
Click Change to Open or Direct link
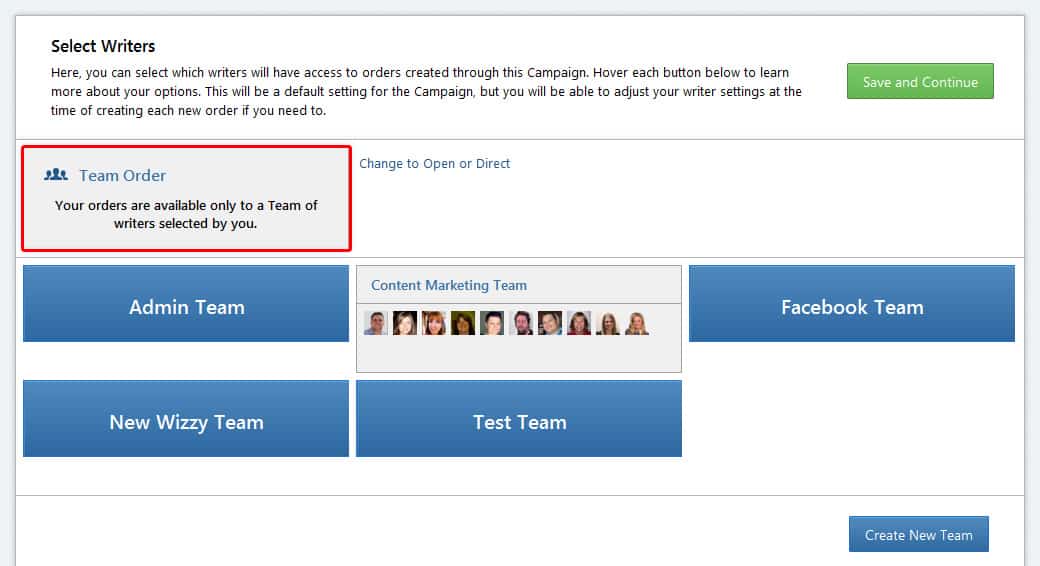click(434, 163)
